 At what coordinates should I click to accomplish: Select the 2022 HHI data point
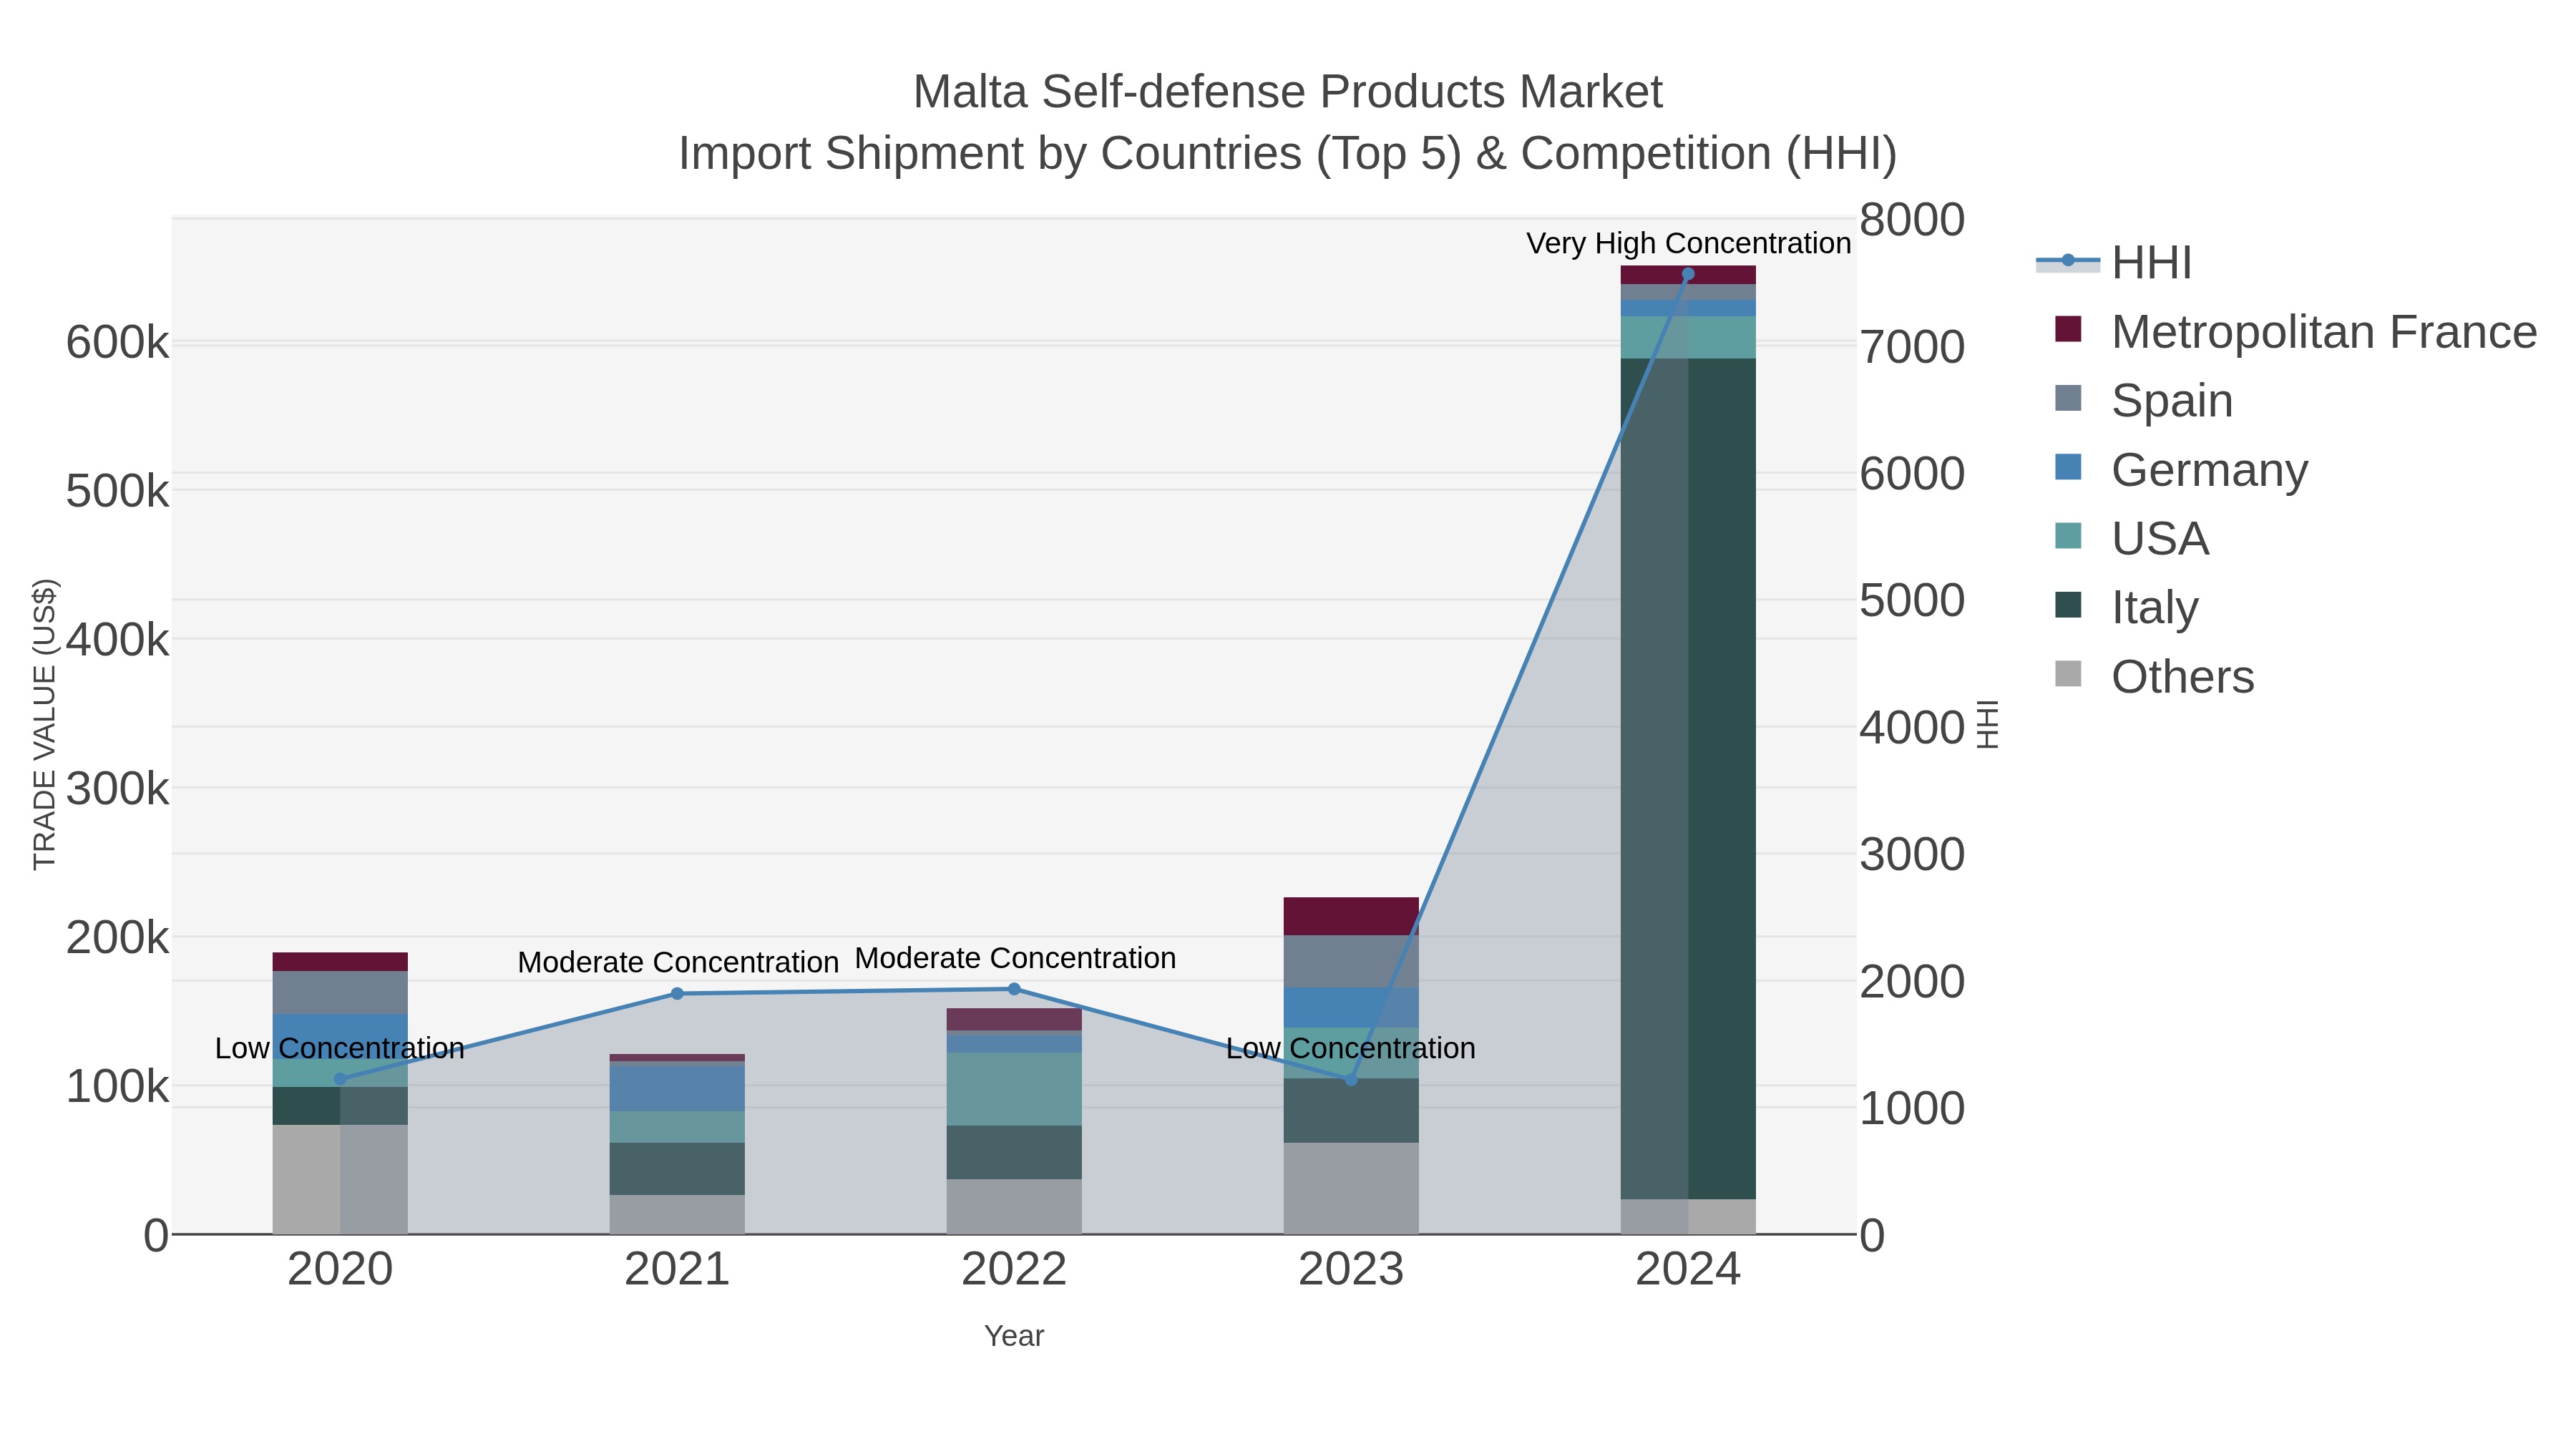pyautogui.click(x=1014, y=989)
